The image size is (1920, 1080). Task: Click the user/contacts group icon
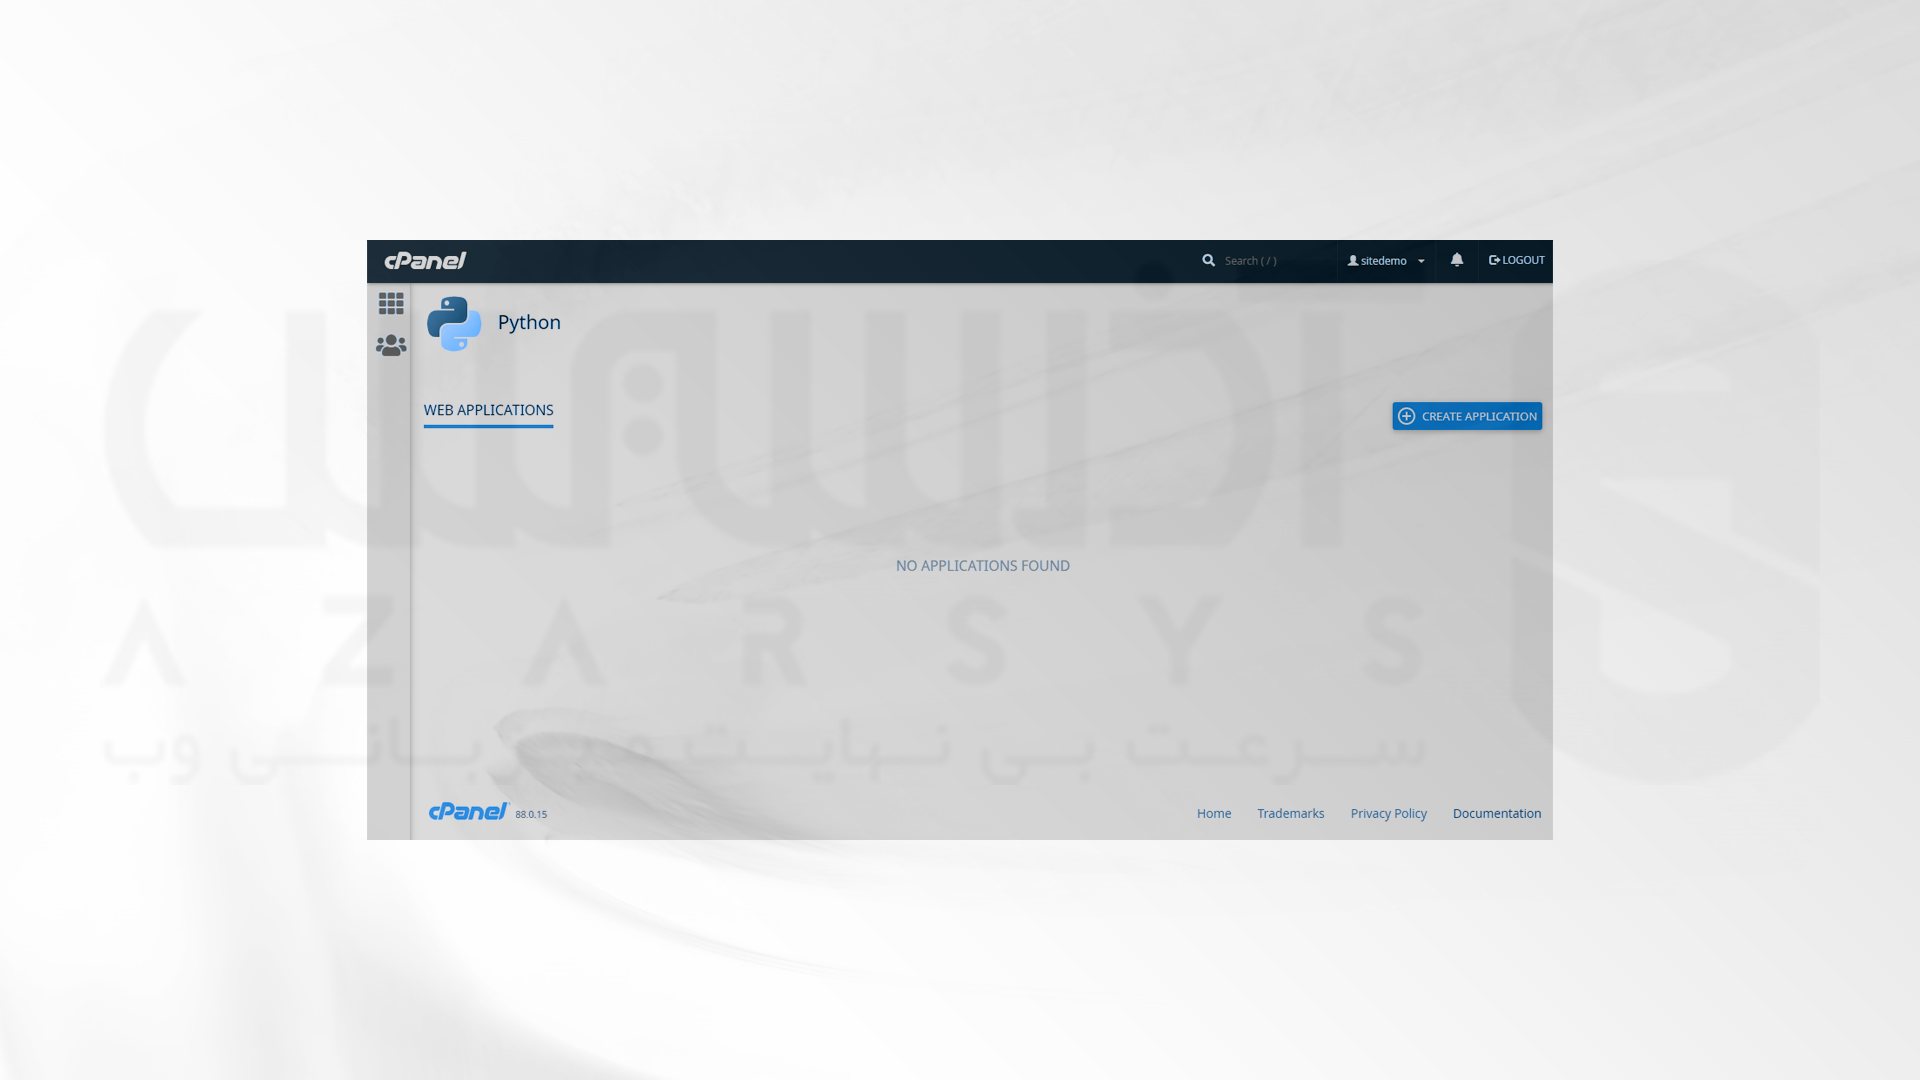pos(390,344)
